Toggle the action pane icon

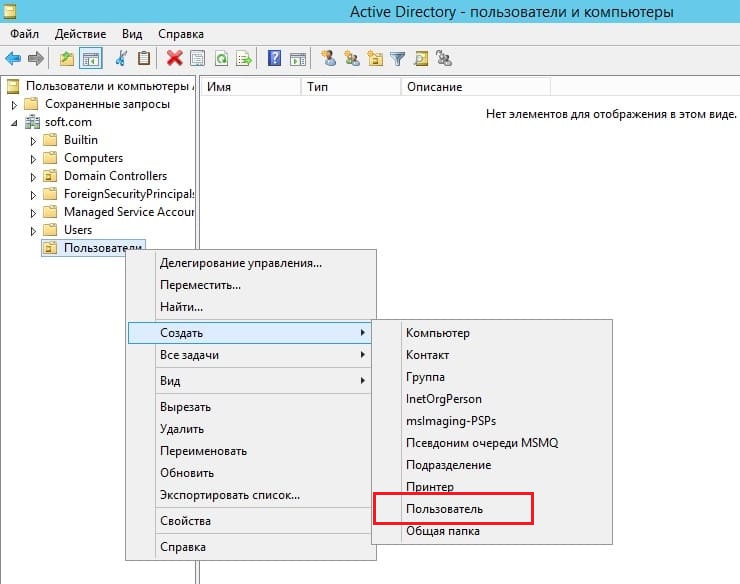click(298, 59)
